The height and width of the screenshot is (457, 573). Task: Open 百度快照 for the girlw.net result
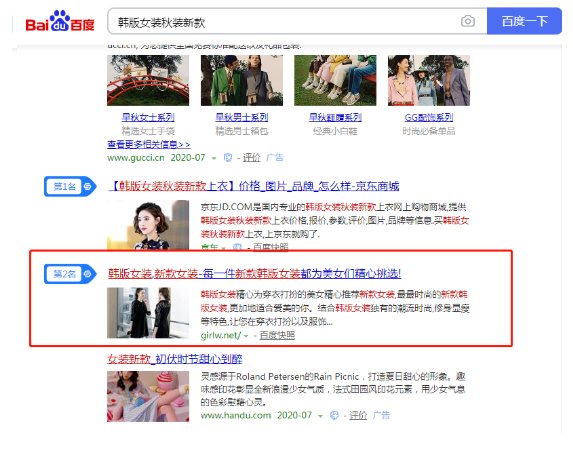pyautogui.click(x=277, y=335)
